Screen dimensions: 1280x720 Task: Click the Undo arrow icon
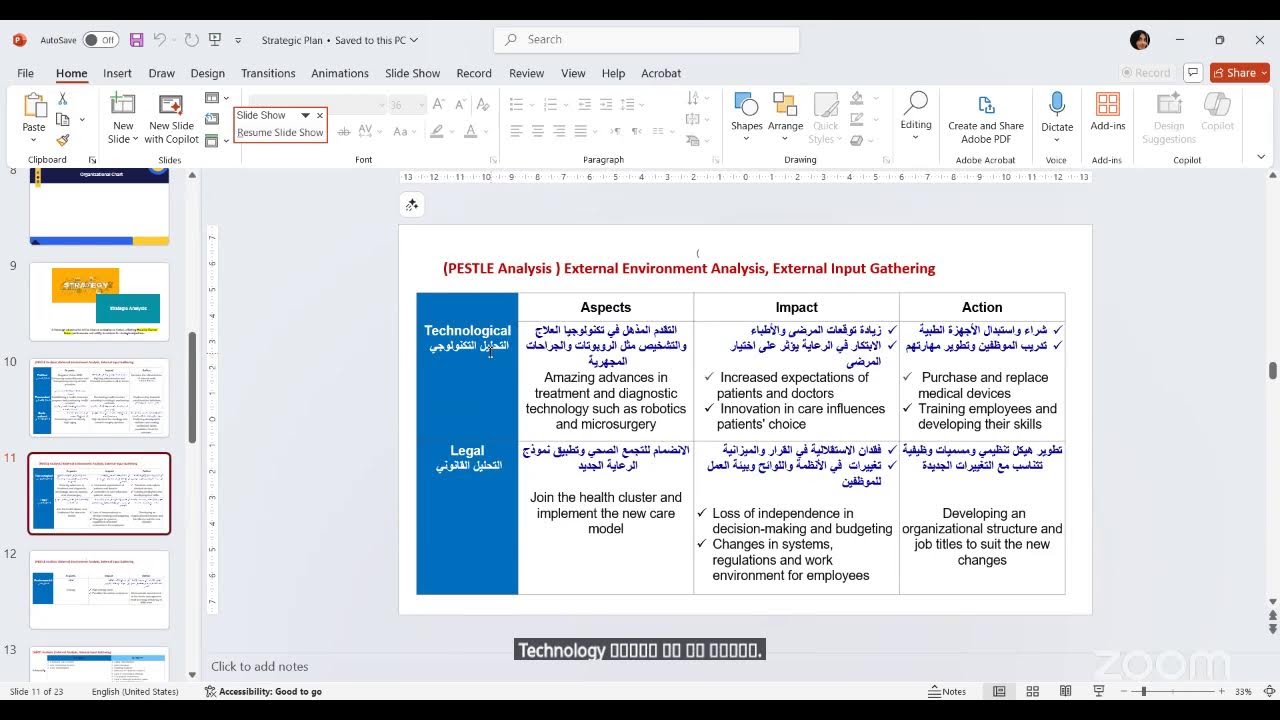coord(160,40)
